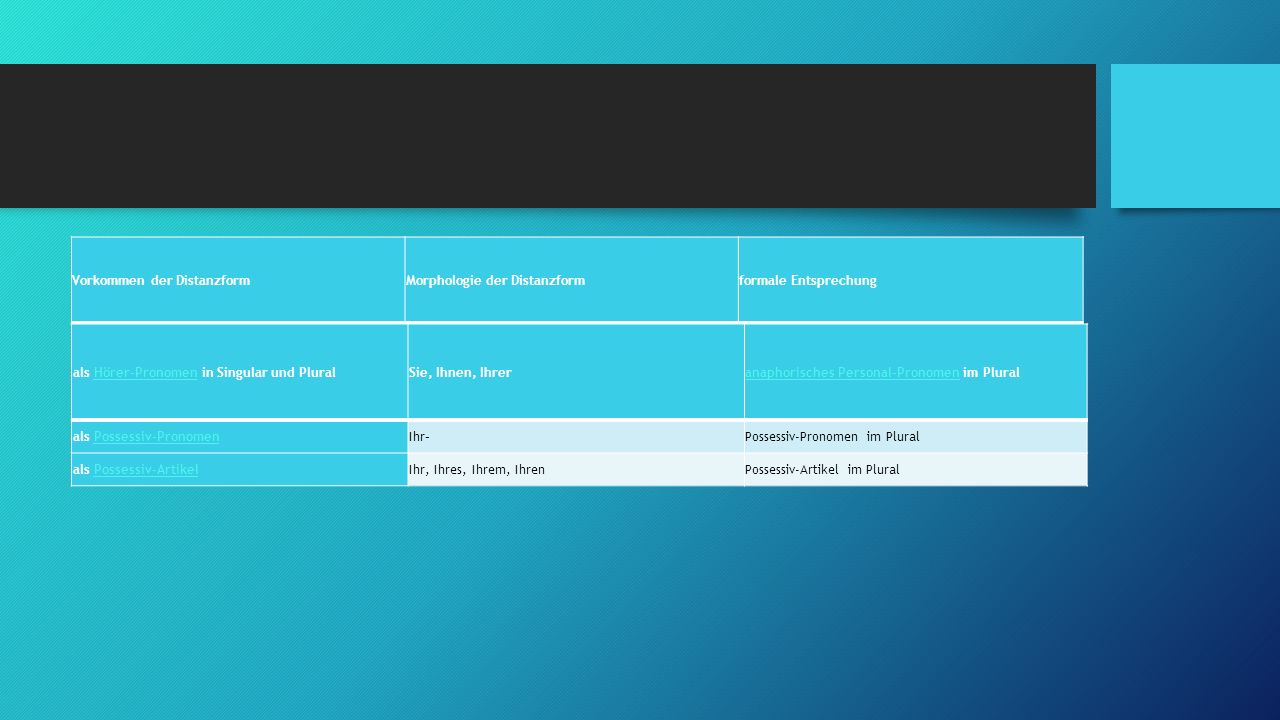Click the 'formale Entsprechung' header cell
The width and height of the screenshot is (1280, 720).
pos(910,280)
